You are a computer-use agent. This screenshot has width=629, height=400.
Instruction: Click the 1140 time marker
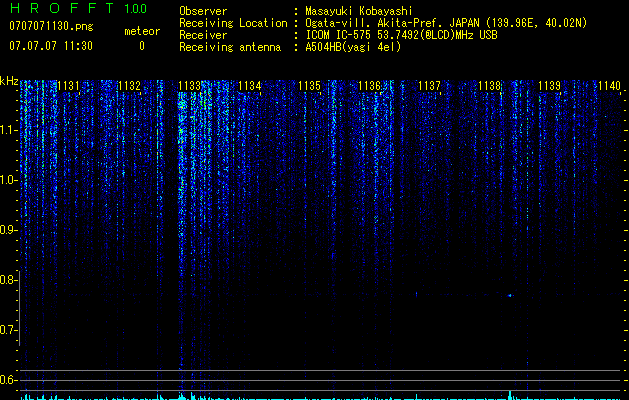(x=609, y=86)
